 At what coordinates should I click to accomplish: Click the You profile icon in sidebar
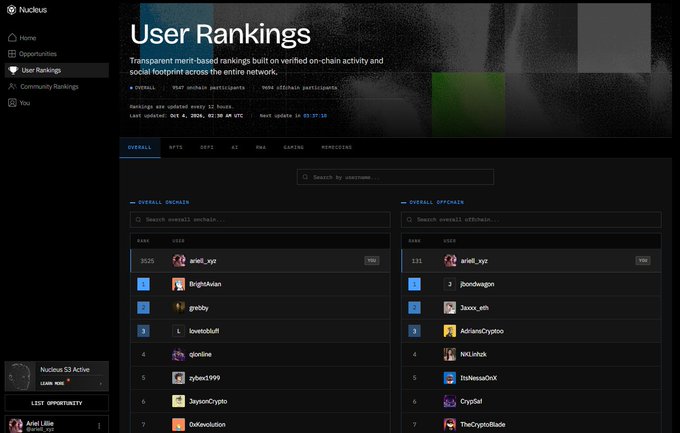[x=12, y=103]
